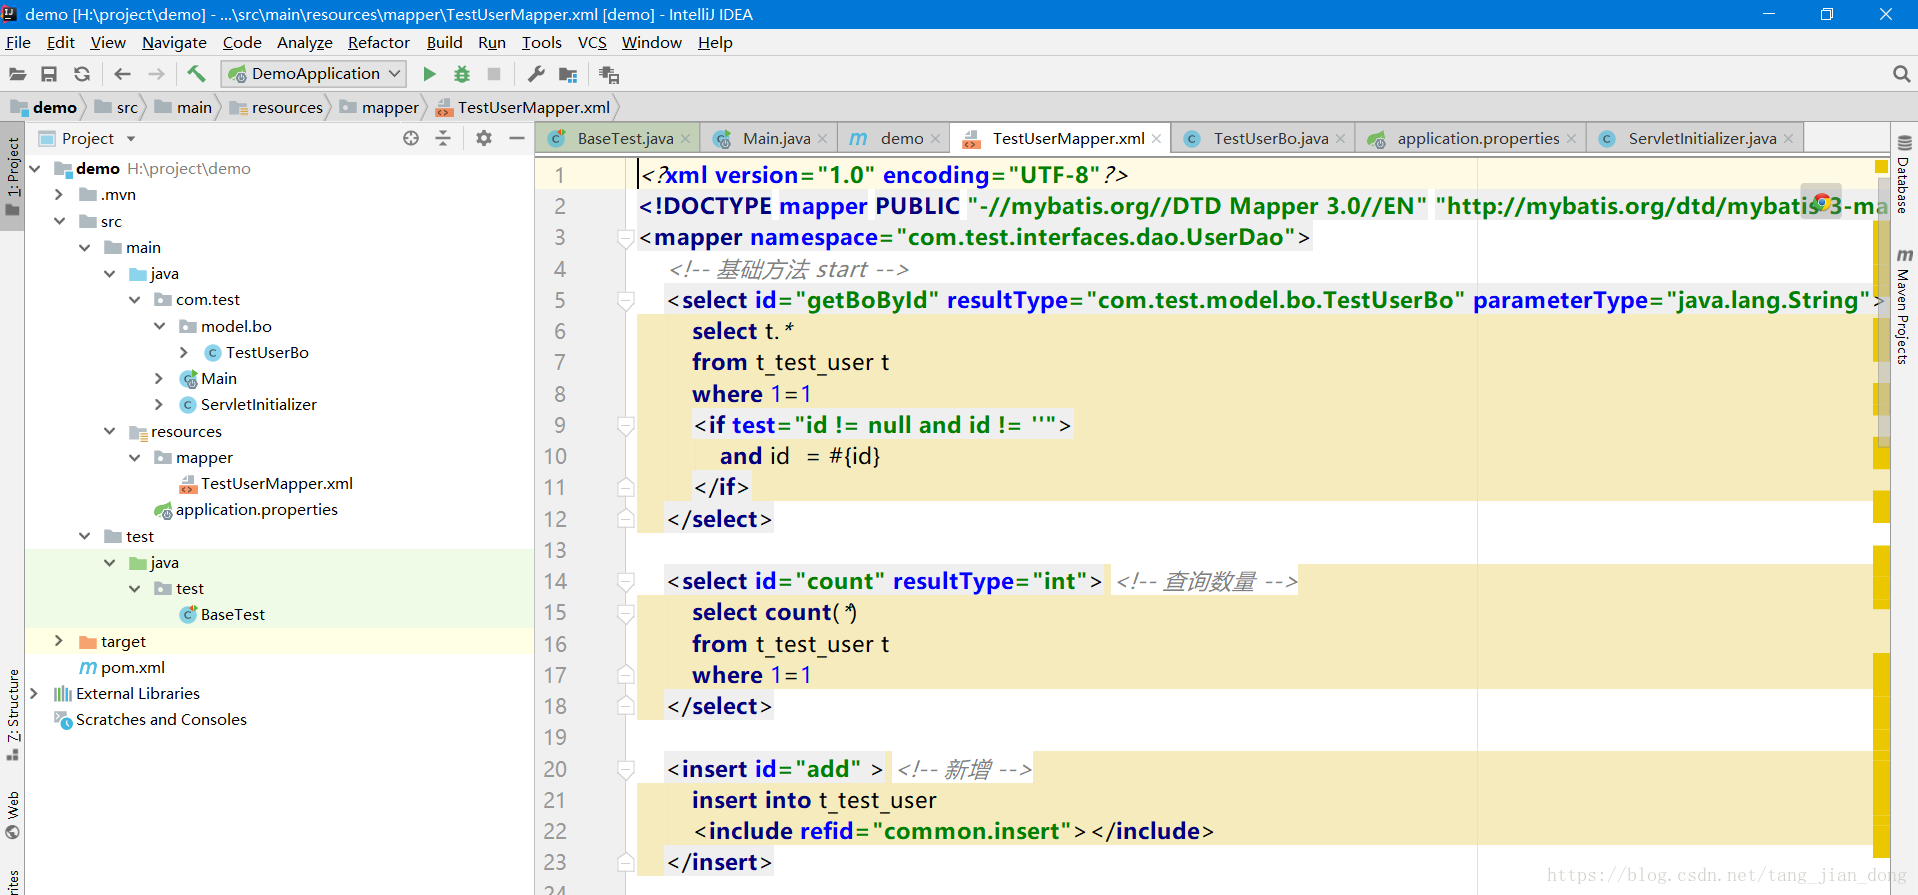
Task: Collapse the src folder
Action: [59, 221]
